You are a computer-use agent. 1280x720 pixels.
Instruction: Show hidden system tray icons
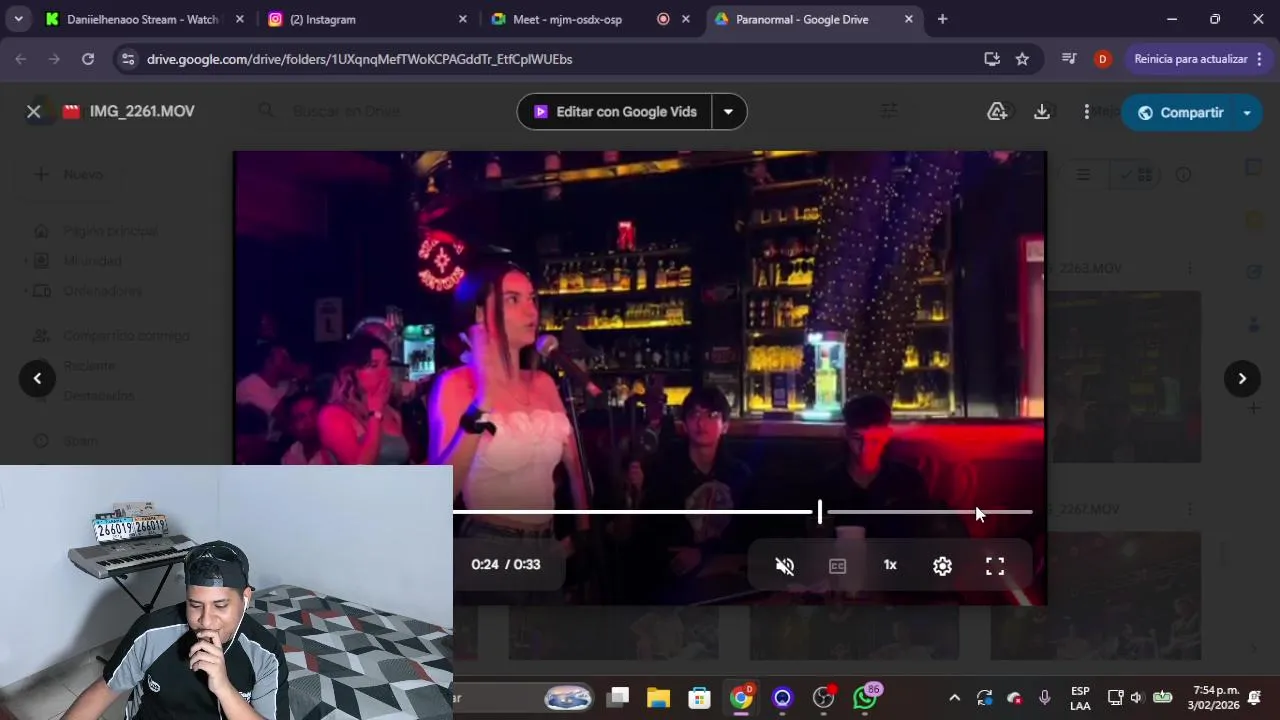tap(954, 698)
